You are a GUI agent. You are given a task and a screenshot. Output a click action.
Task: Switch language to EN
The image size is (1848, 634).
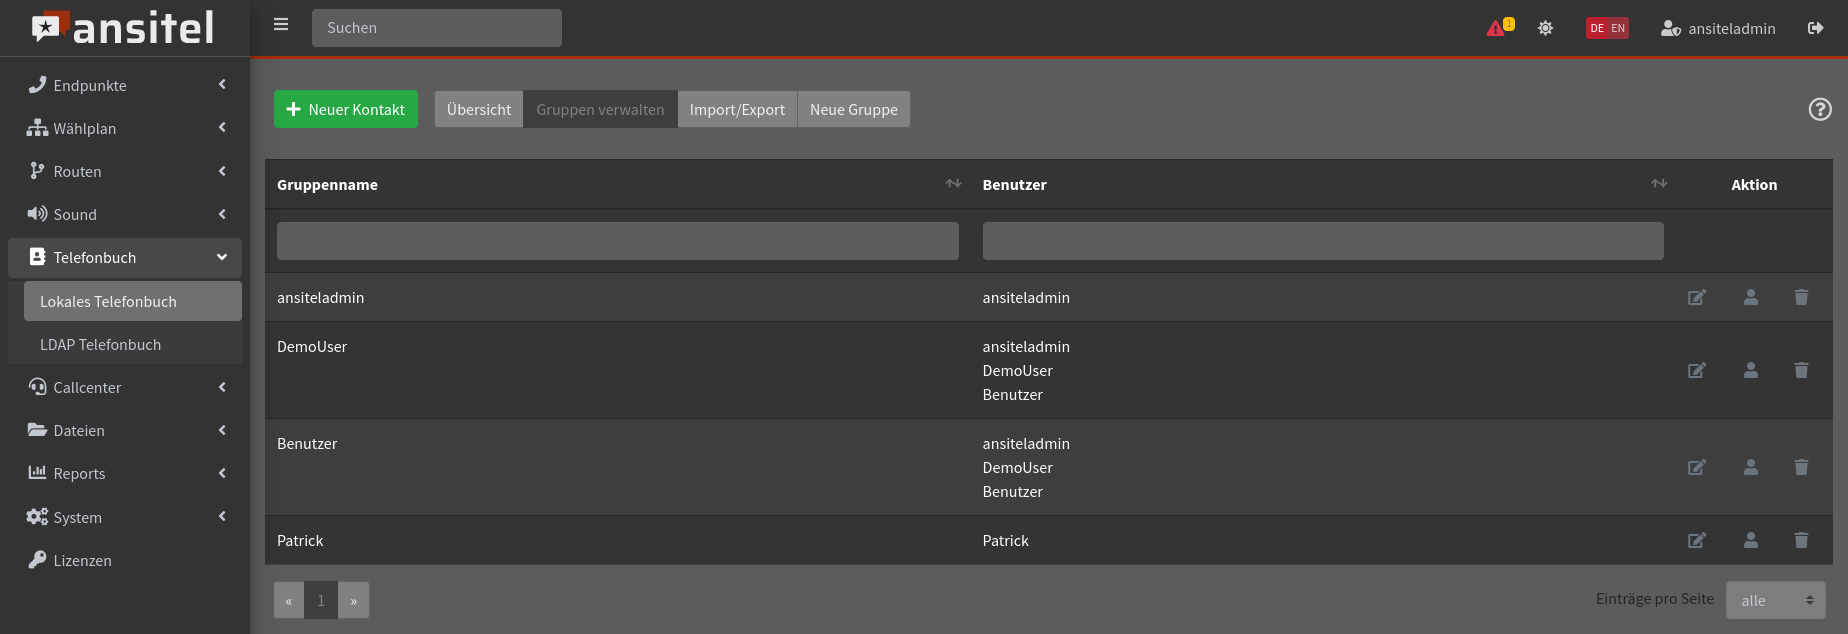[1618, 28]
